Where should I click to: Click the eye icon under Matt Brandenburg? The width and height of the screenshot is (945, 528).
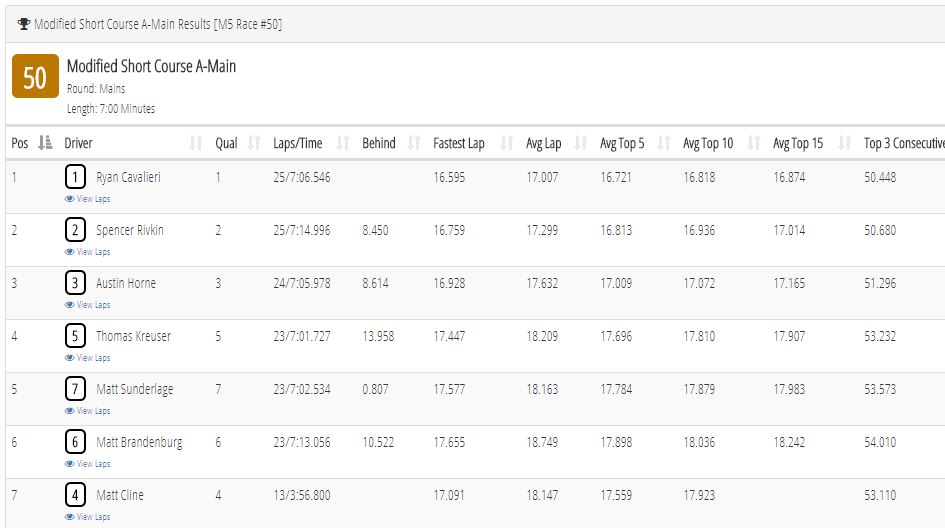click(x=69, y=464)
